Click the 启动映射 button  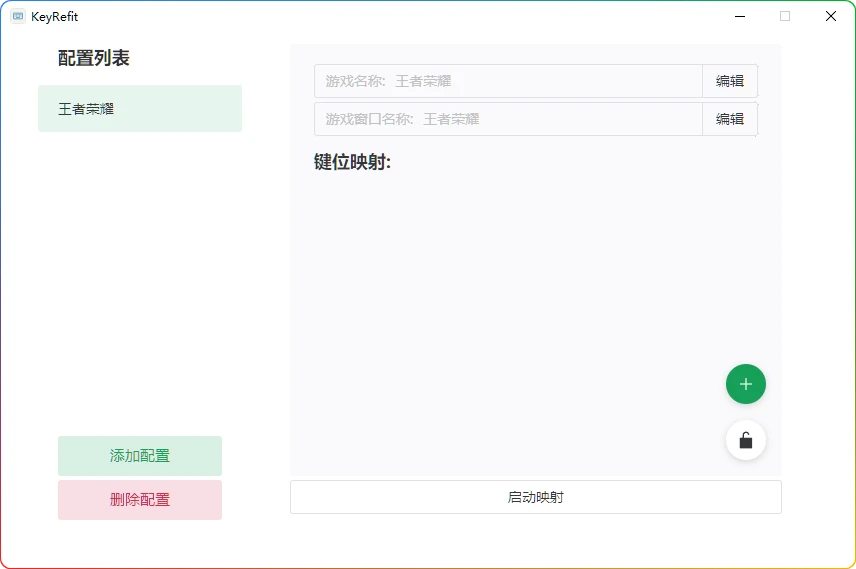(x=536, y=497)
